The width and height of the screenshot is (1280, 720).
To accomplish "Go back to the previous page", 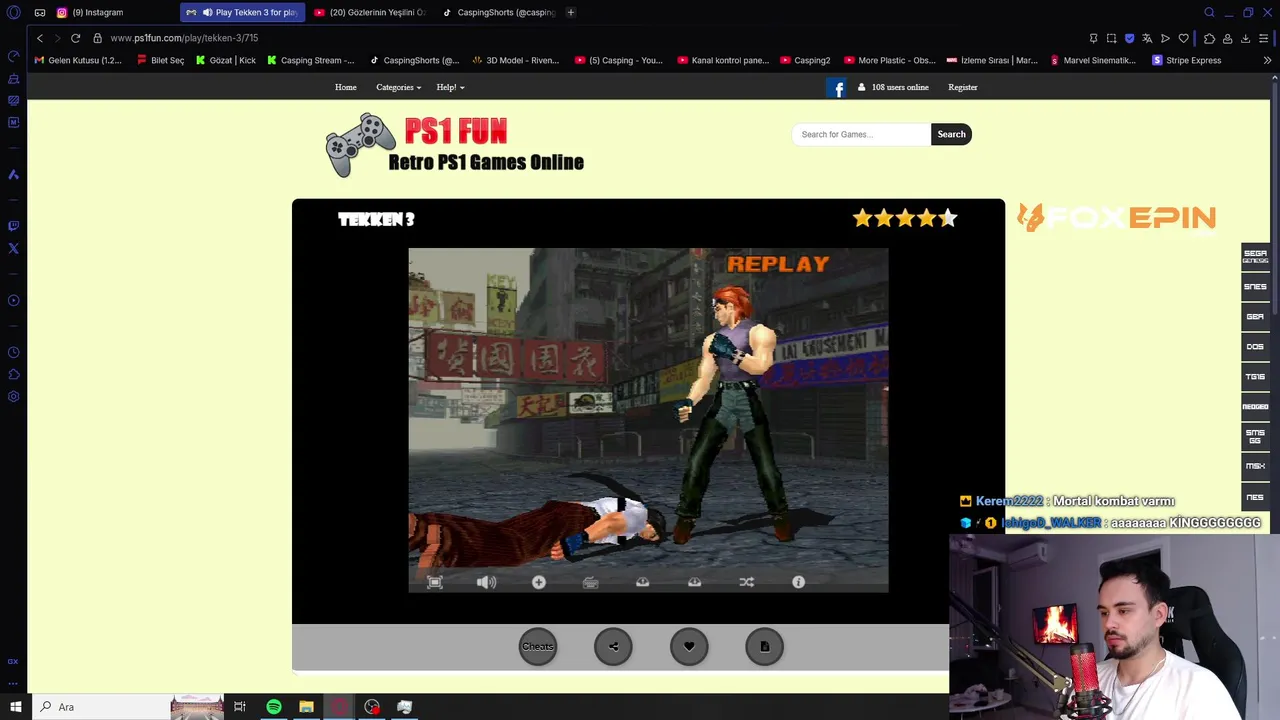I will tap(39, 38).
